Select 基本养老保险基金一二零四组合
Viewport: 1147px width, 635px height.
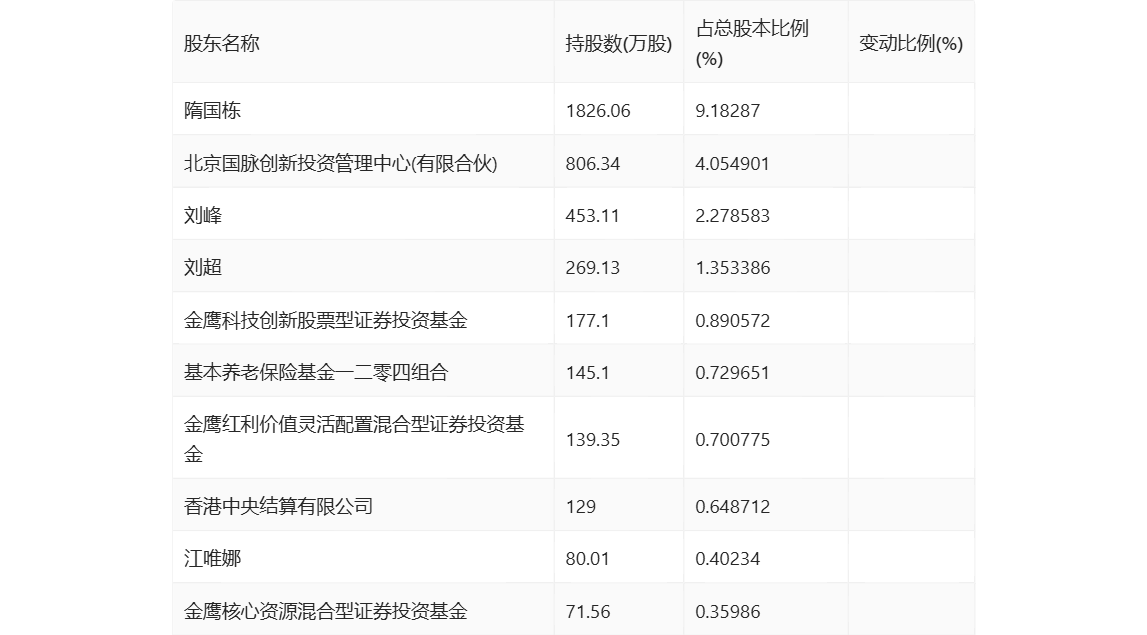[316, 372]
